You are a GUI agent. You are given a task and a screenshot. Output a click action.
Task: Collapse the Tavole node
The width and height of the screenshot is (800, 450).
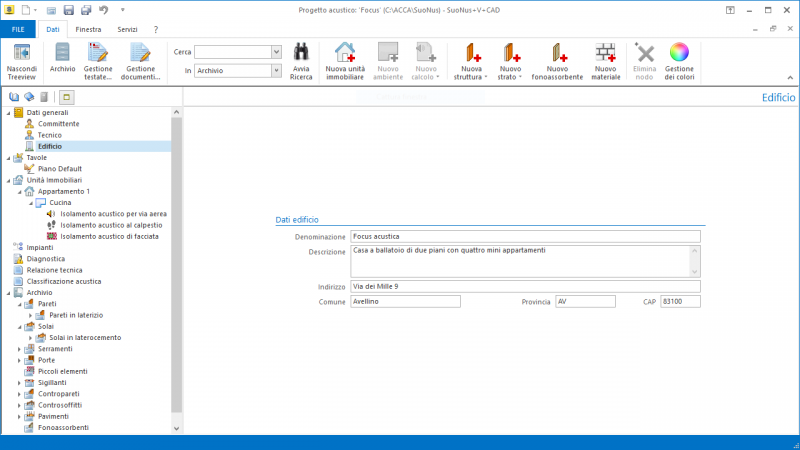(8, 158)
